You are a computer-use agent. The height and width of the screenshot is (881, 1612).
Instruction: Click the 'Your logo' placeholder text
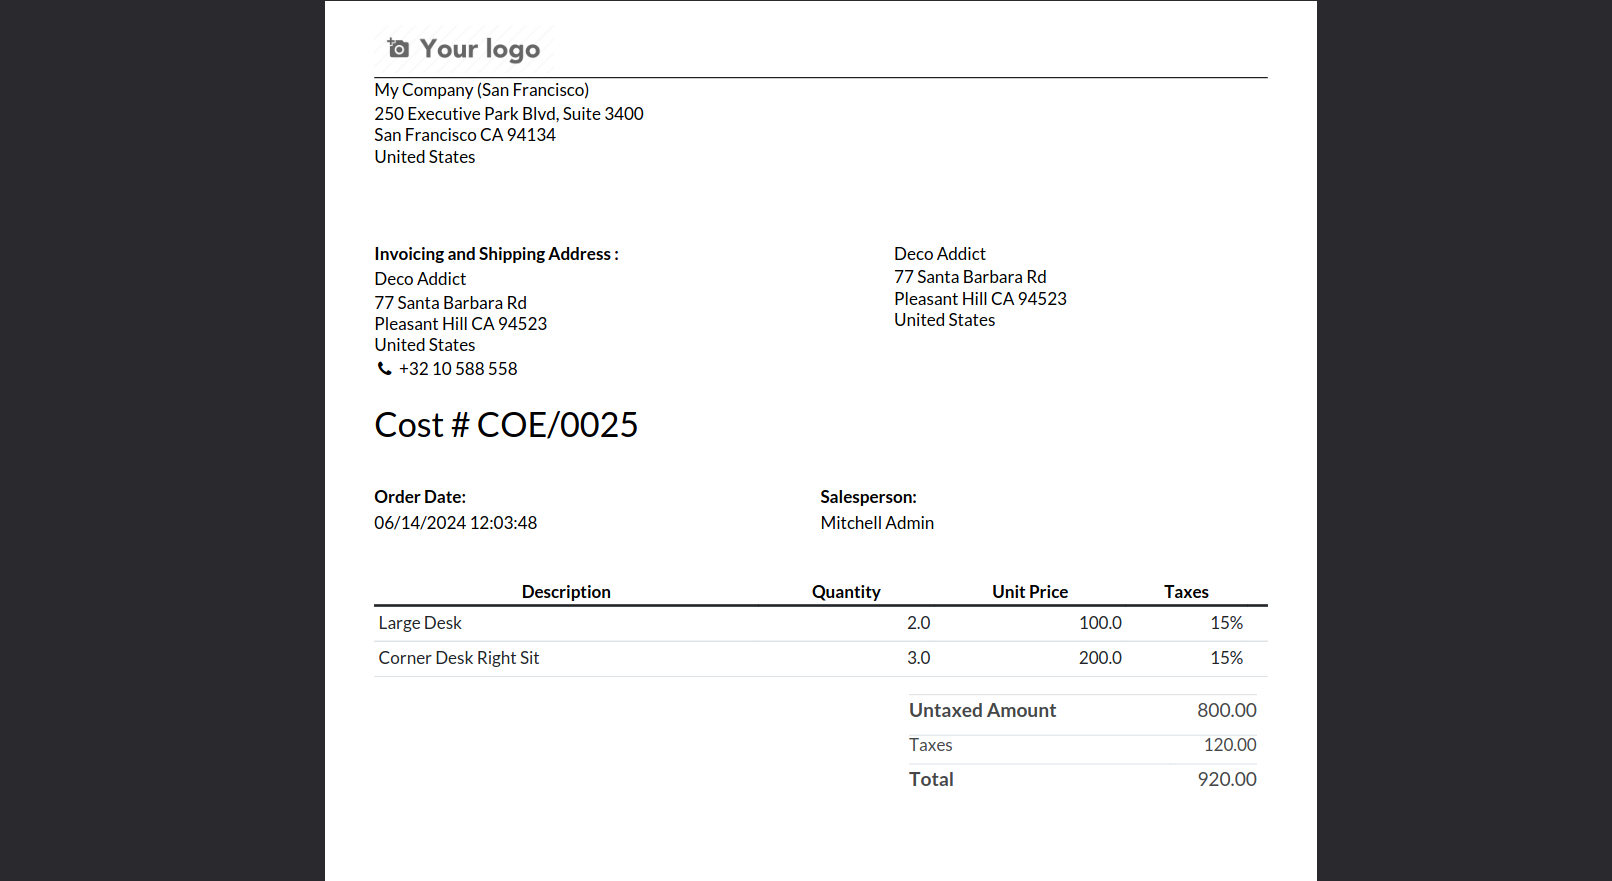point(479,49)
